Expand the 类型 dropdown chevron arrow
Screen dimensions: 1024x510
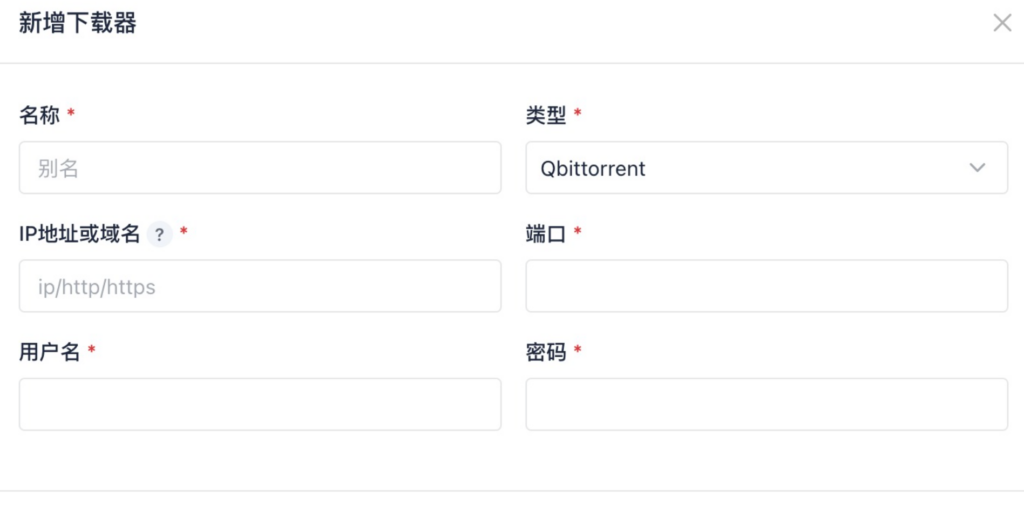(977, 168)
